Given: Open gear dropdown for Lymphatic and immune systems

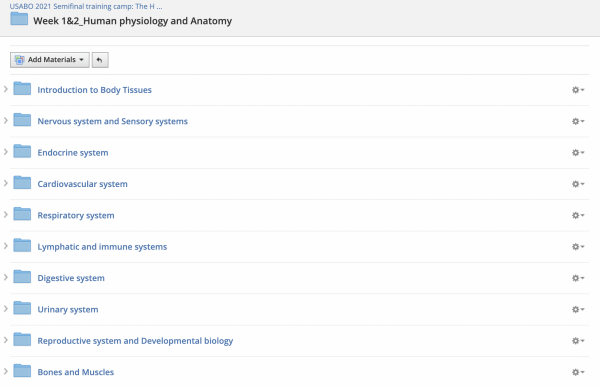Looking at the screenshot, I should [x=578, y=247].
